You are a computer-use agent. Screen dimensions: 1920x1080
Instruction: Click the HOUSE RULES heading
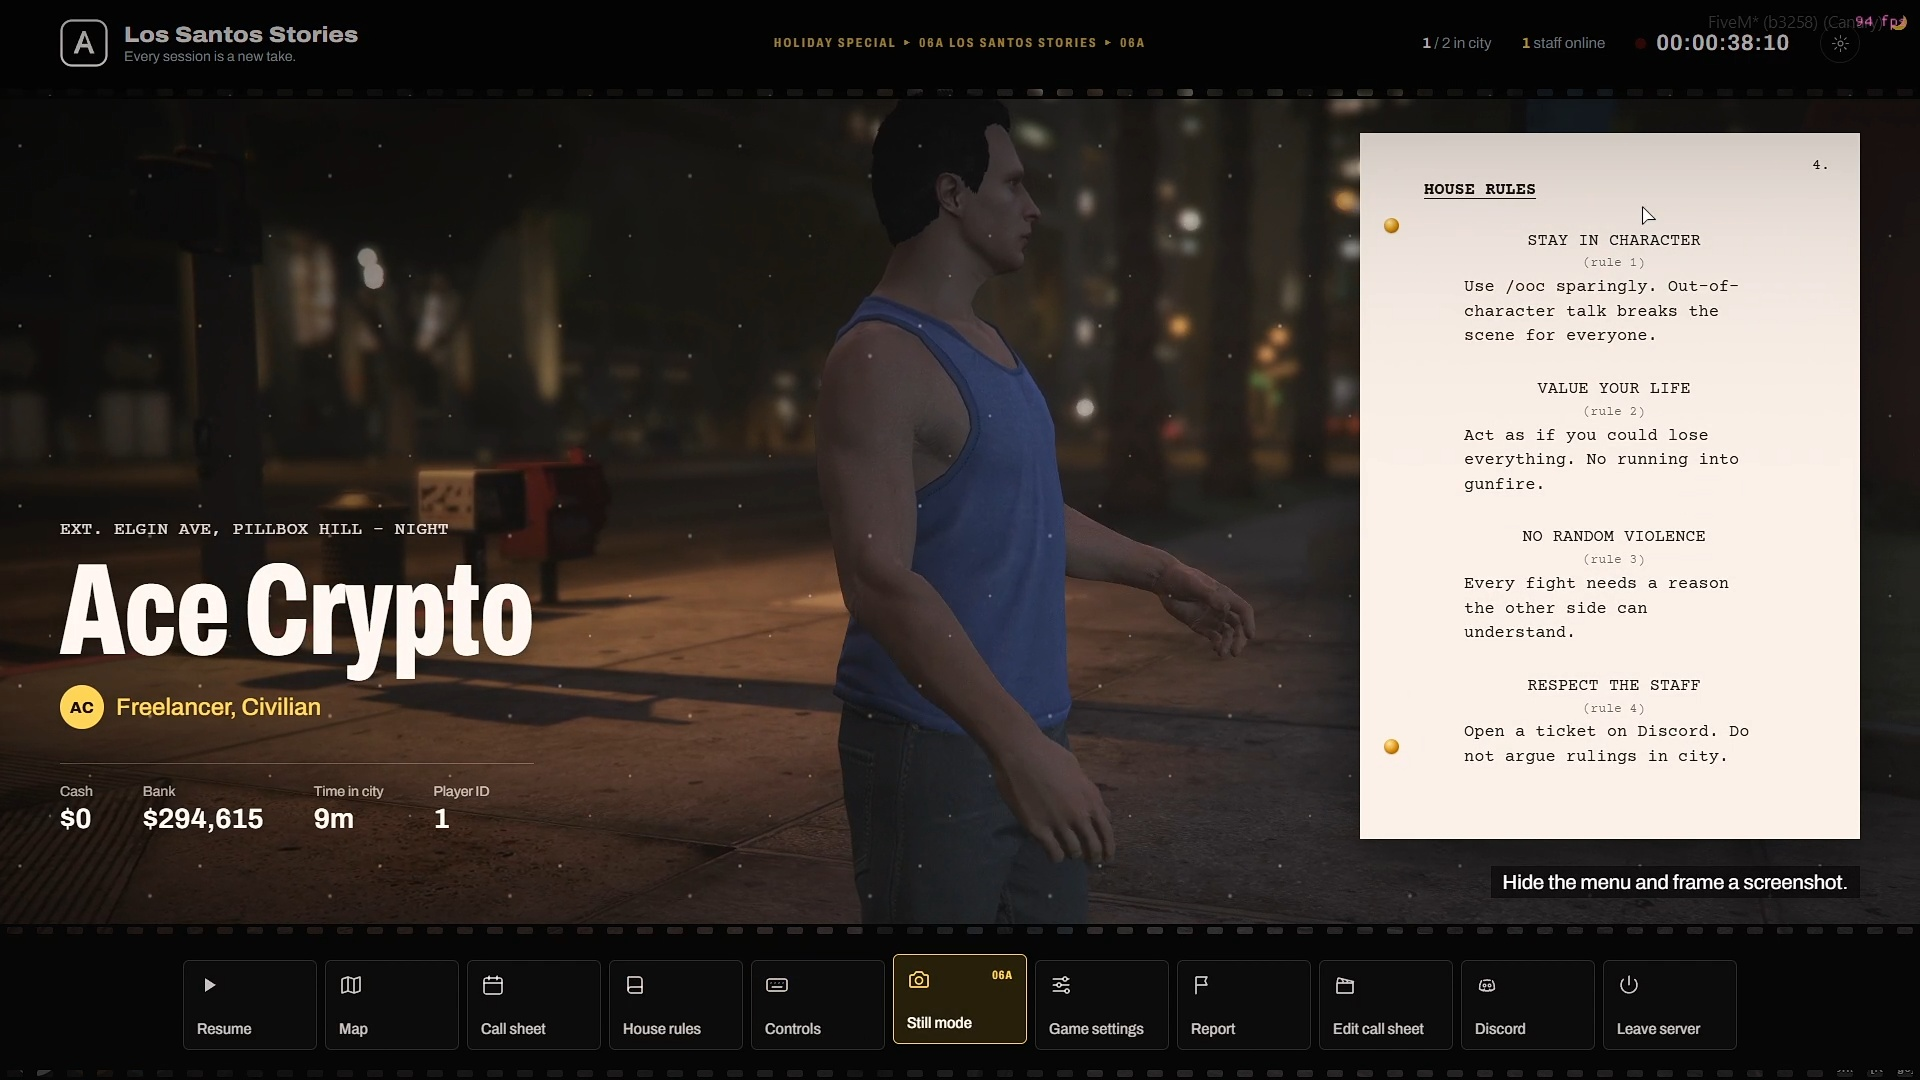pos(1479,189)
